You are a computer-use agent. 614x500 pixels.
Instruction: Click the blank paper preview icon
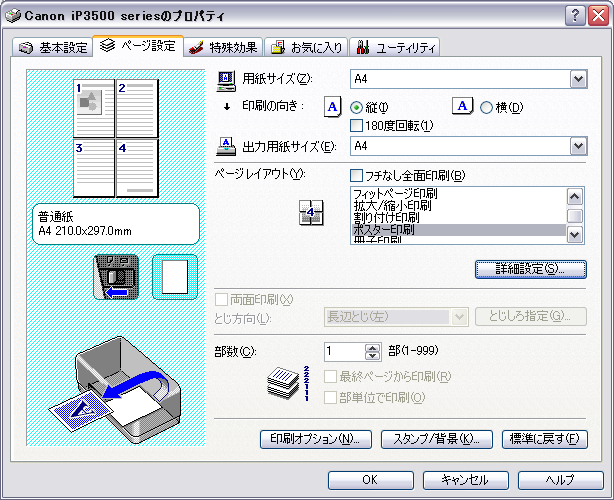click(175, 277)
